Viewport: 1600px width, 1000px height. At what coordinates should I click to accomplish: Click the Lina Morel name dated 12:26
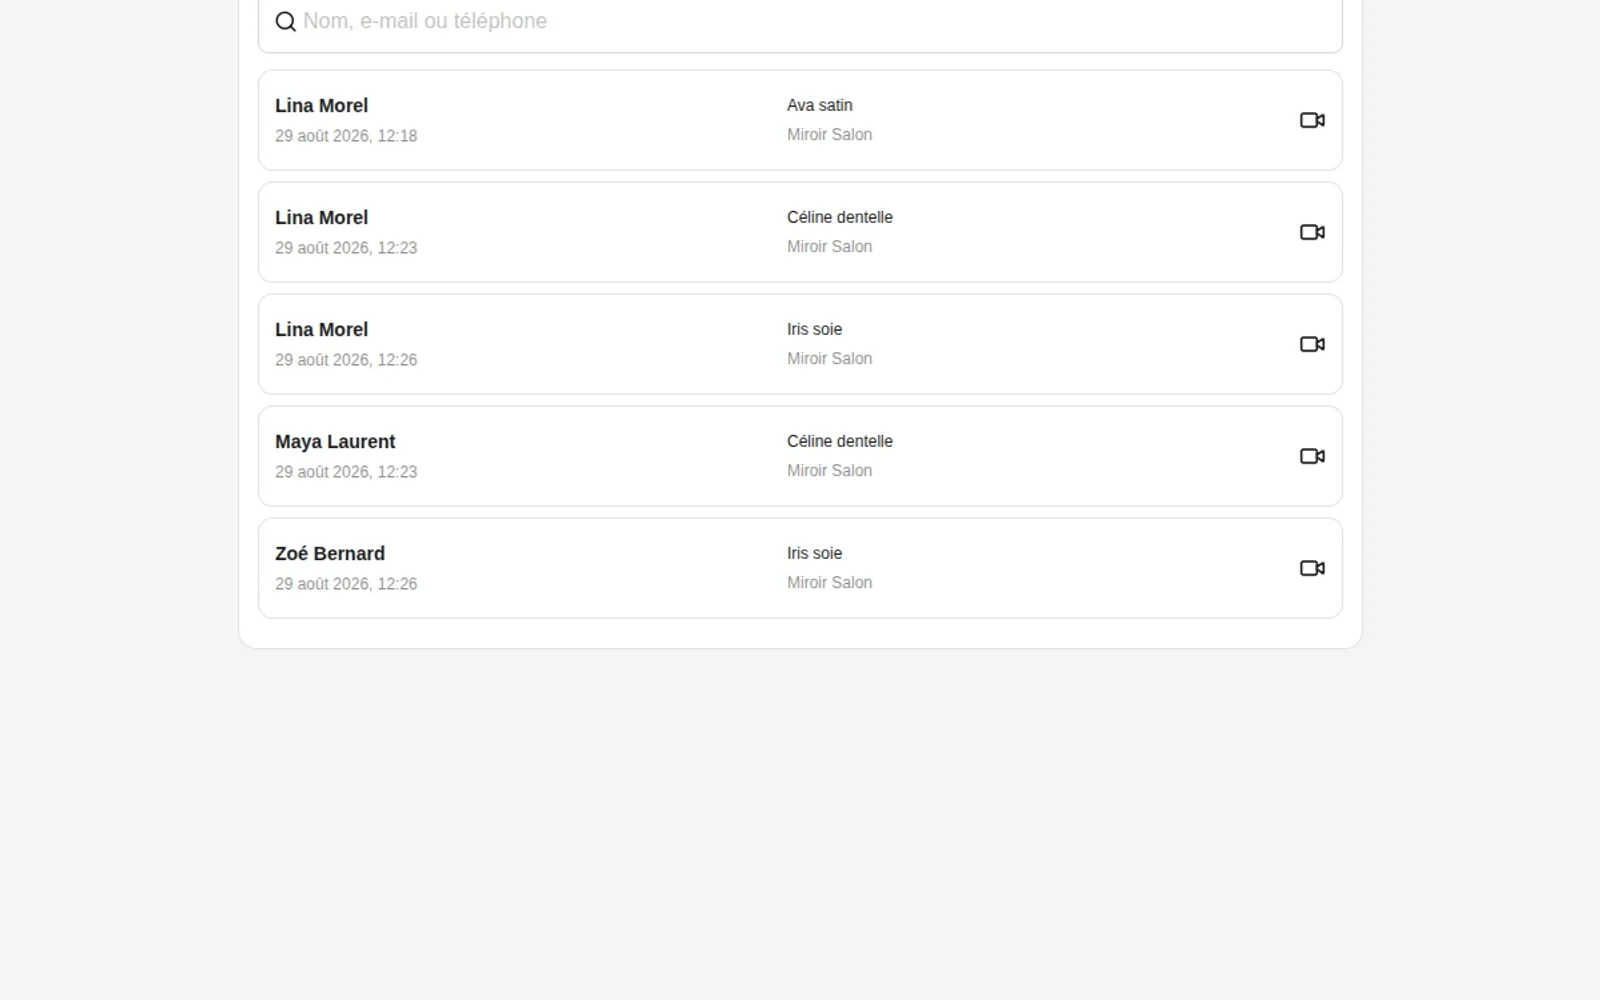coord(322,330)
